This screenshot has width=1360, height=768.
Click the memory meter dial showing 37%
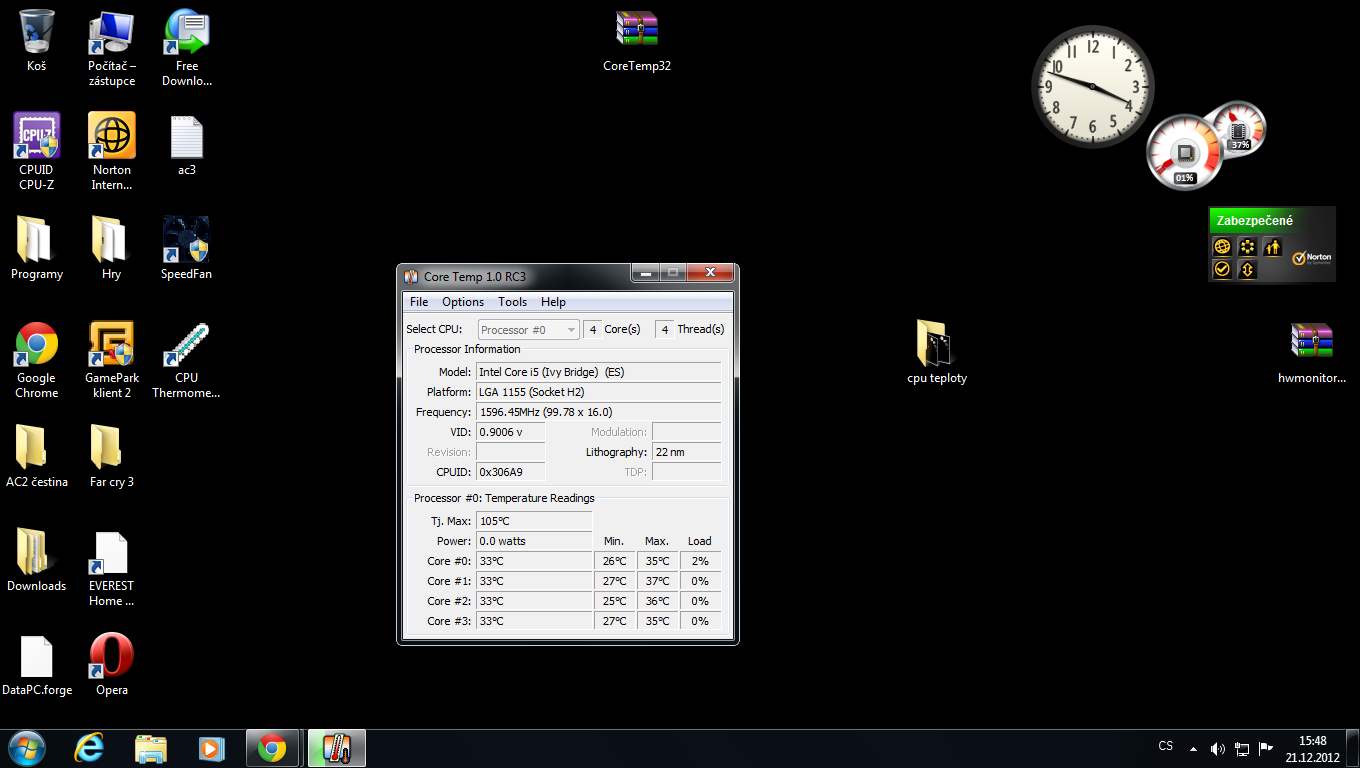(1238, 129)
